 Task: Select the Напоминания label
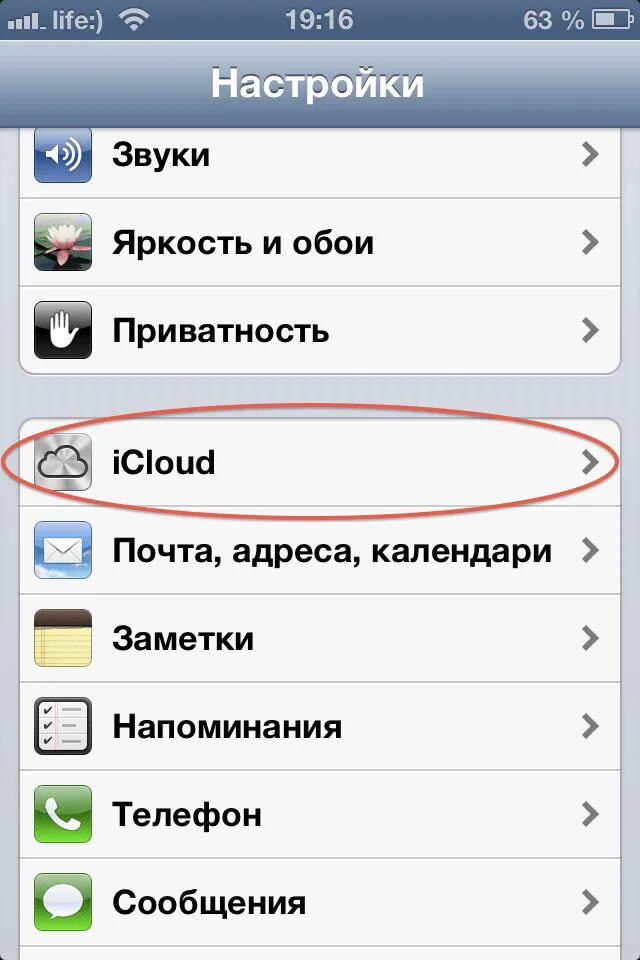[227, 727]
